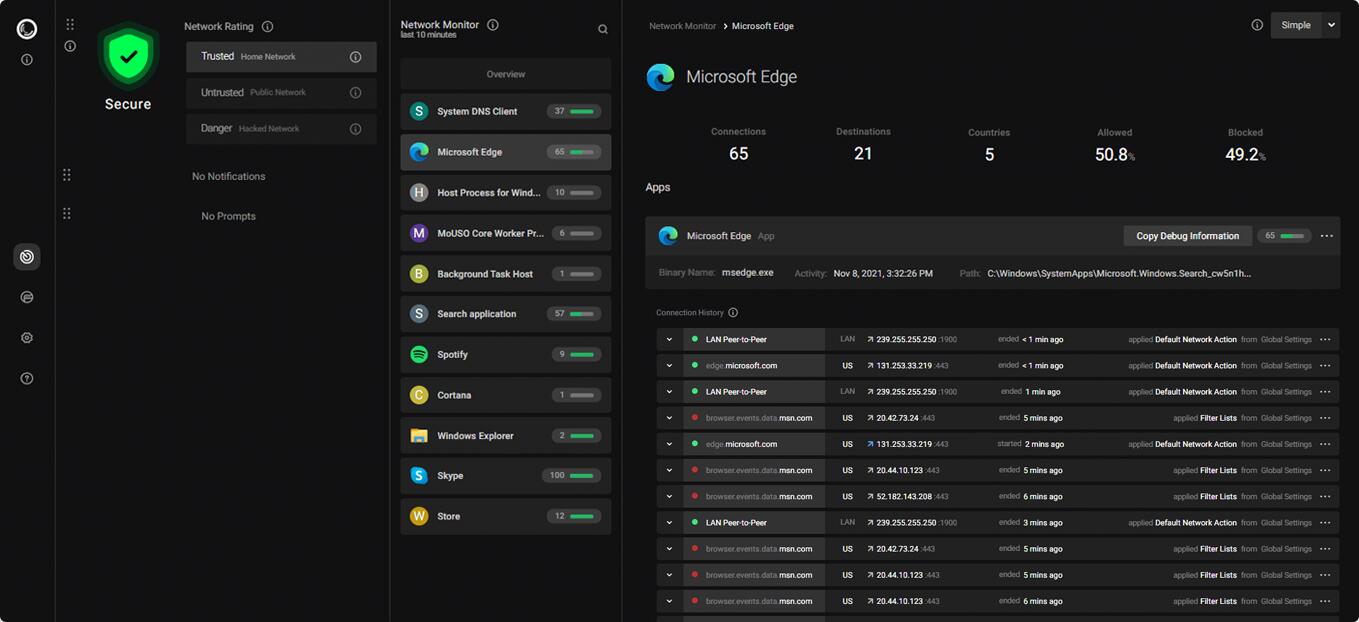Screen dimensions: 1359x622
Task: Click the info icon beside Connection History
Action: (733, 313)
